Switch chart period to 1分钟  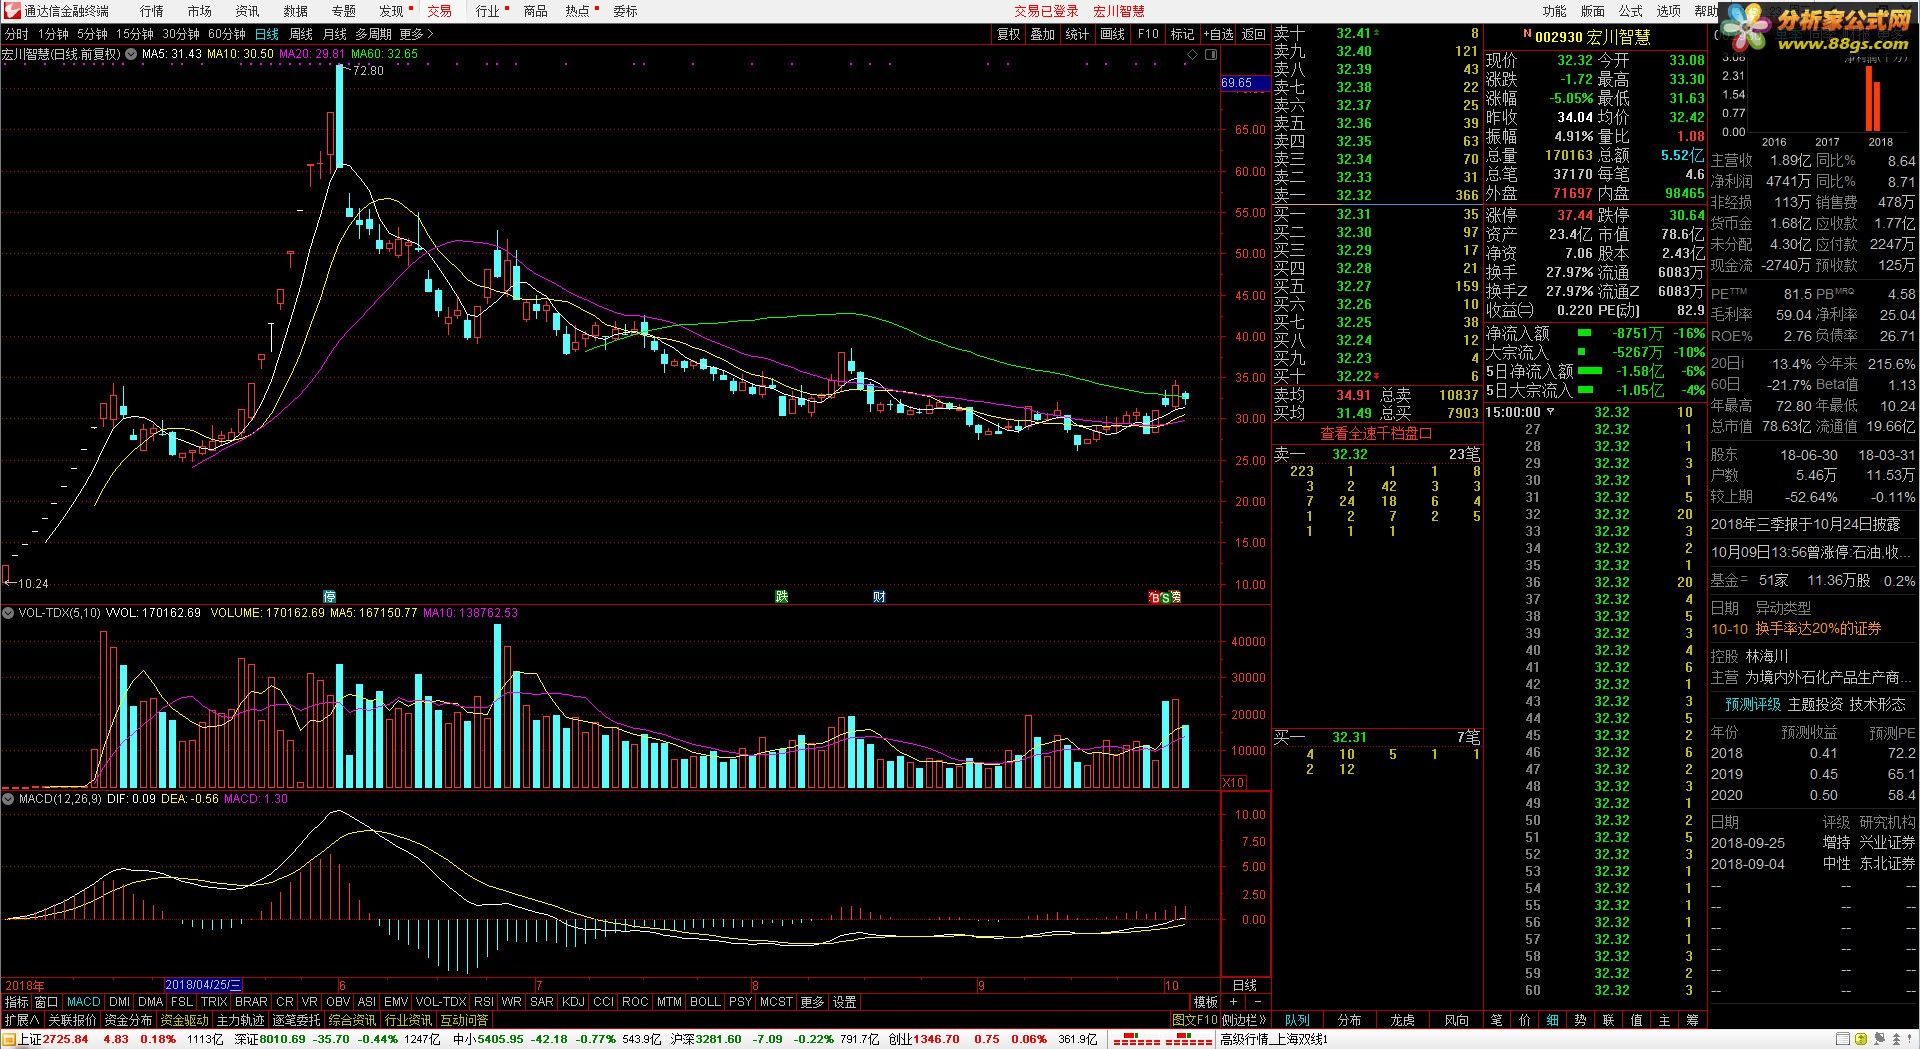(53, 34)
